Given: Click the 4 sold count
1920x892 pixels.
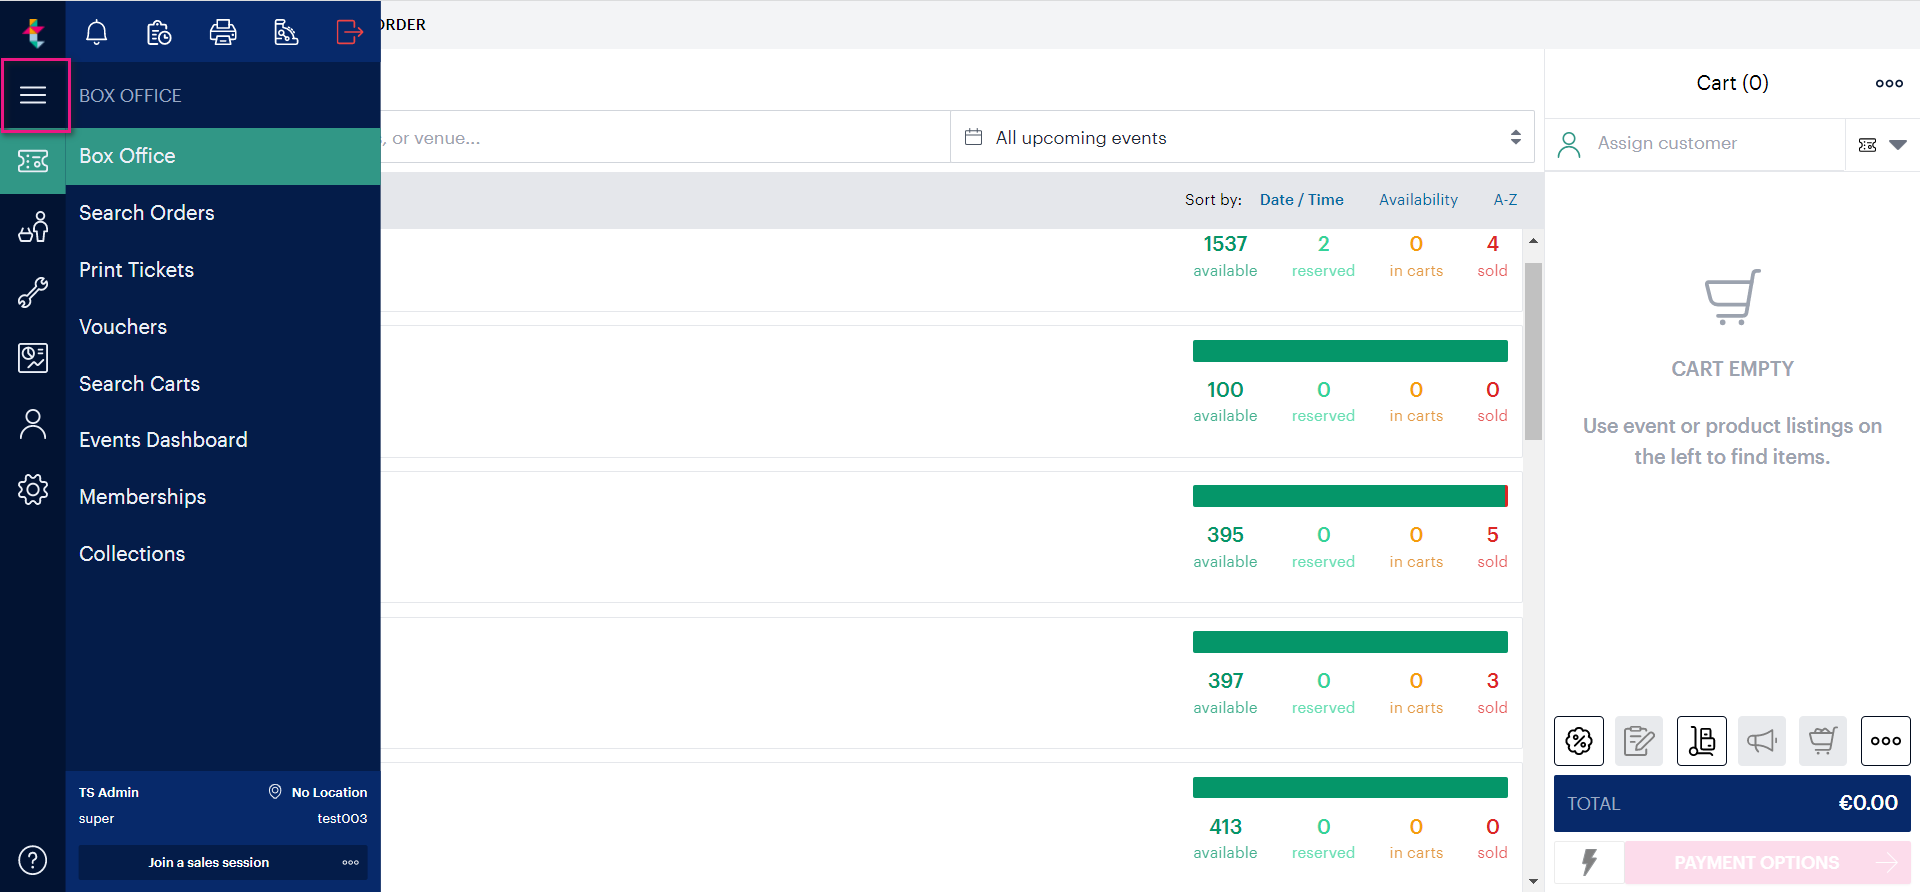Looking at the screenshot, I should click(1492, 244).
